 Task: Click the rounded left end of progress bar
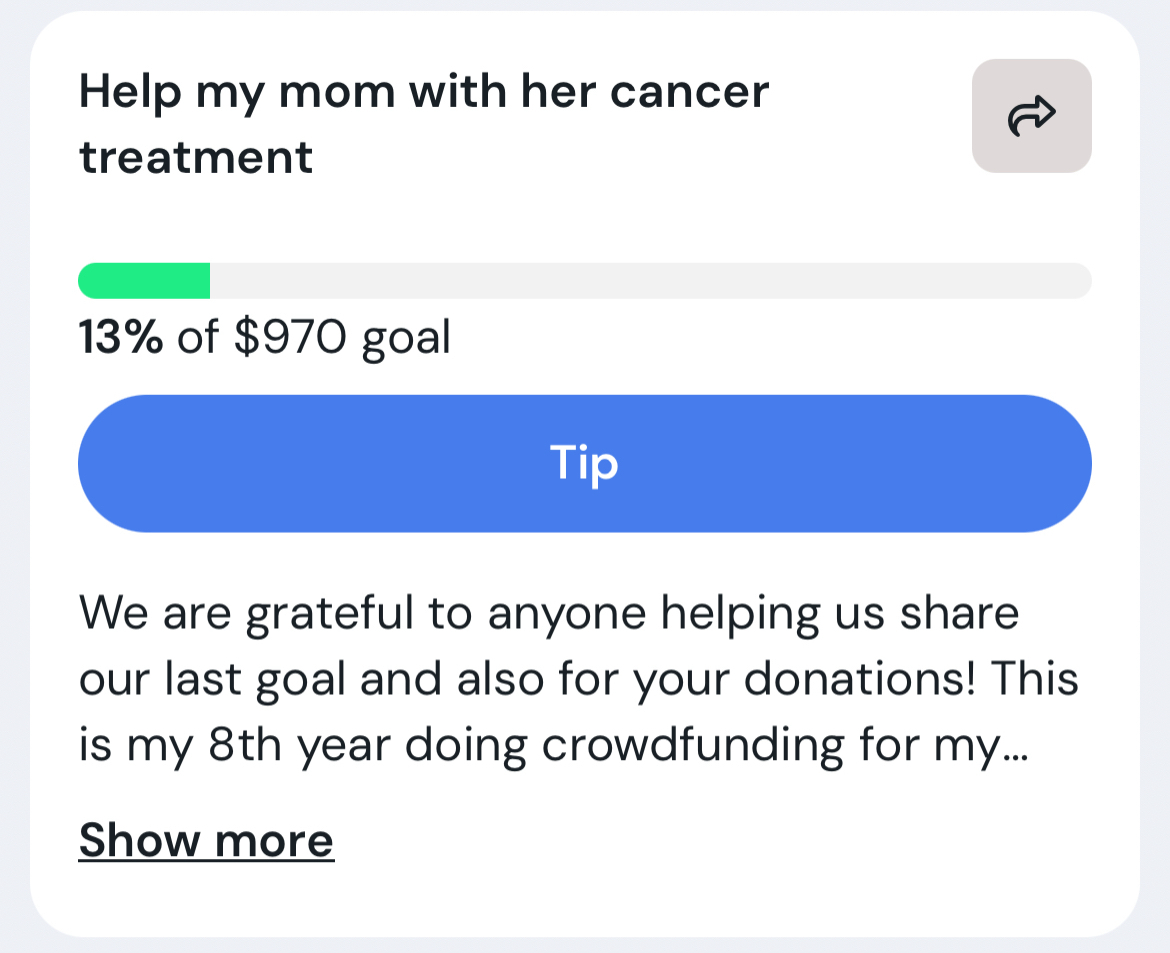pos(87,281)
